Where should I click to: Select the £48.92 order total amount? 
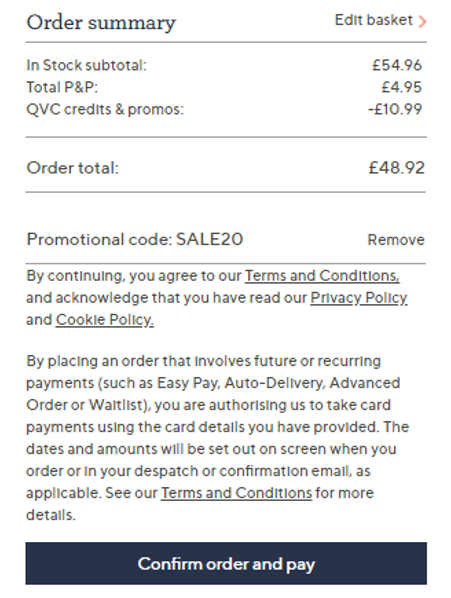(396, 168)
